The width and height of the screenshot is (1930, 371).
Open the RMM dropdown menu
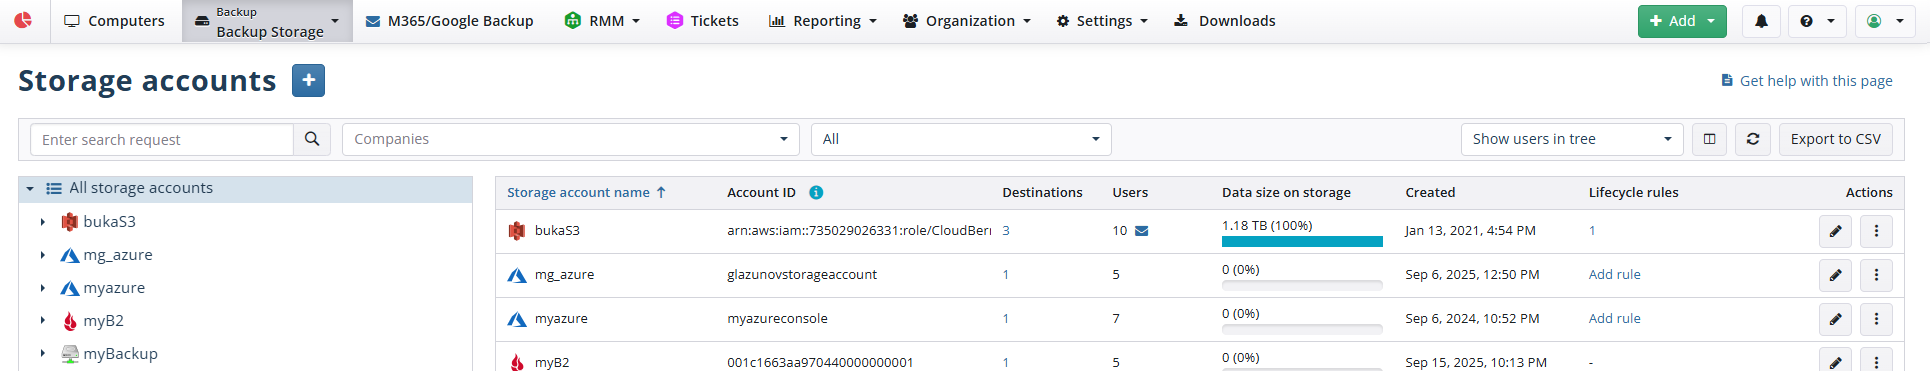click(602, 21)
